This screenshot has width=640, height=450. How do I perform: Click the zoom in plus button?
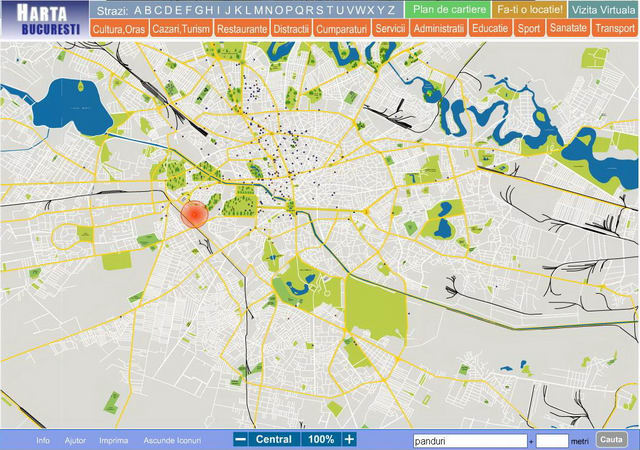coord(349,439)
